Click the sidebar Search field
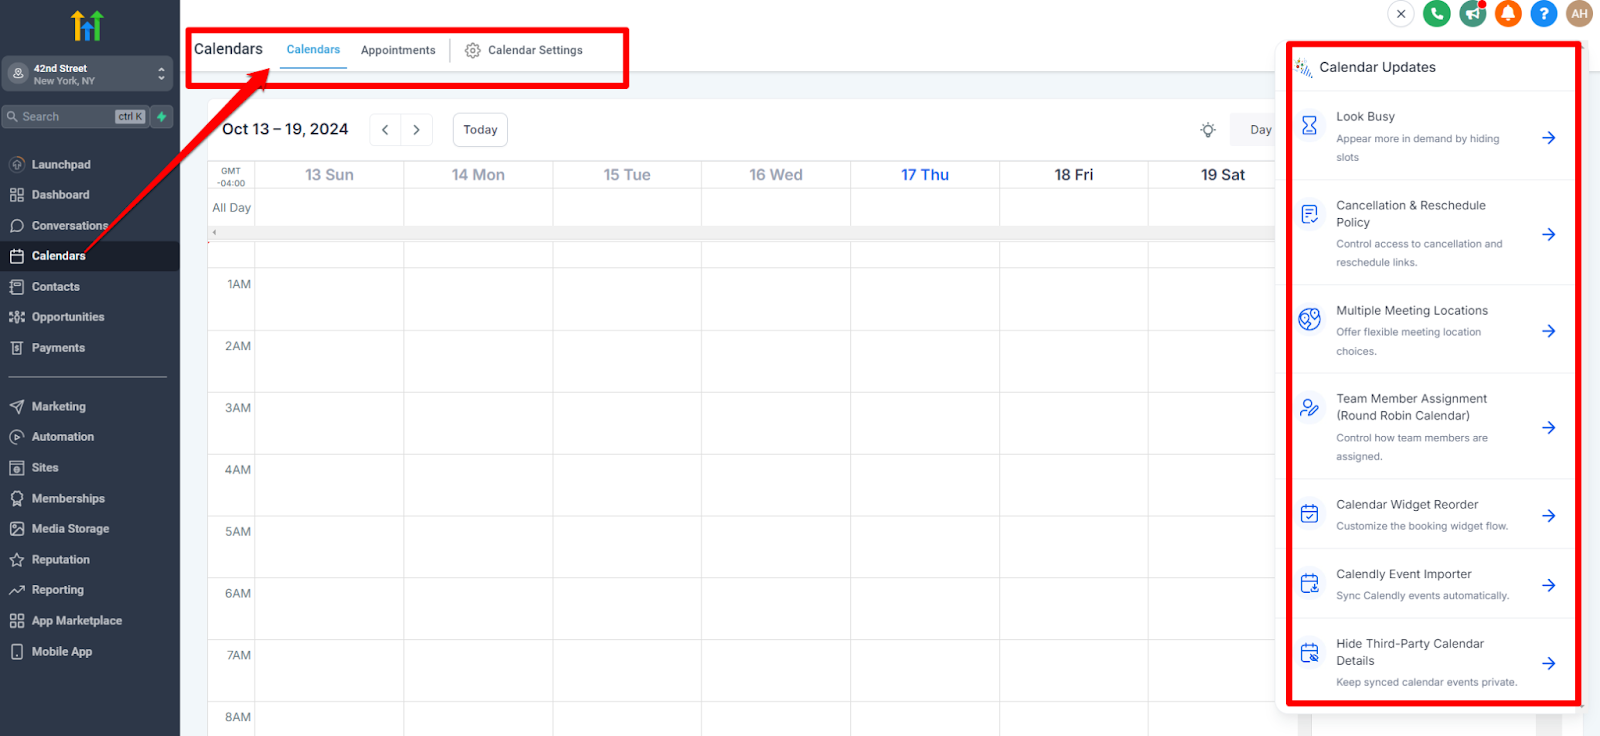Screen dimensions: 1600x736 point(62,117)
